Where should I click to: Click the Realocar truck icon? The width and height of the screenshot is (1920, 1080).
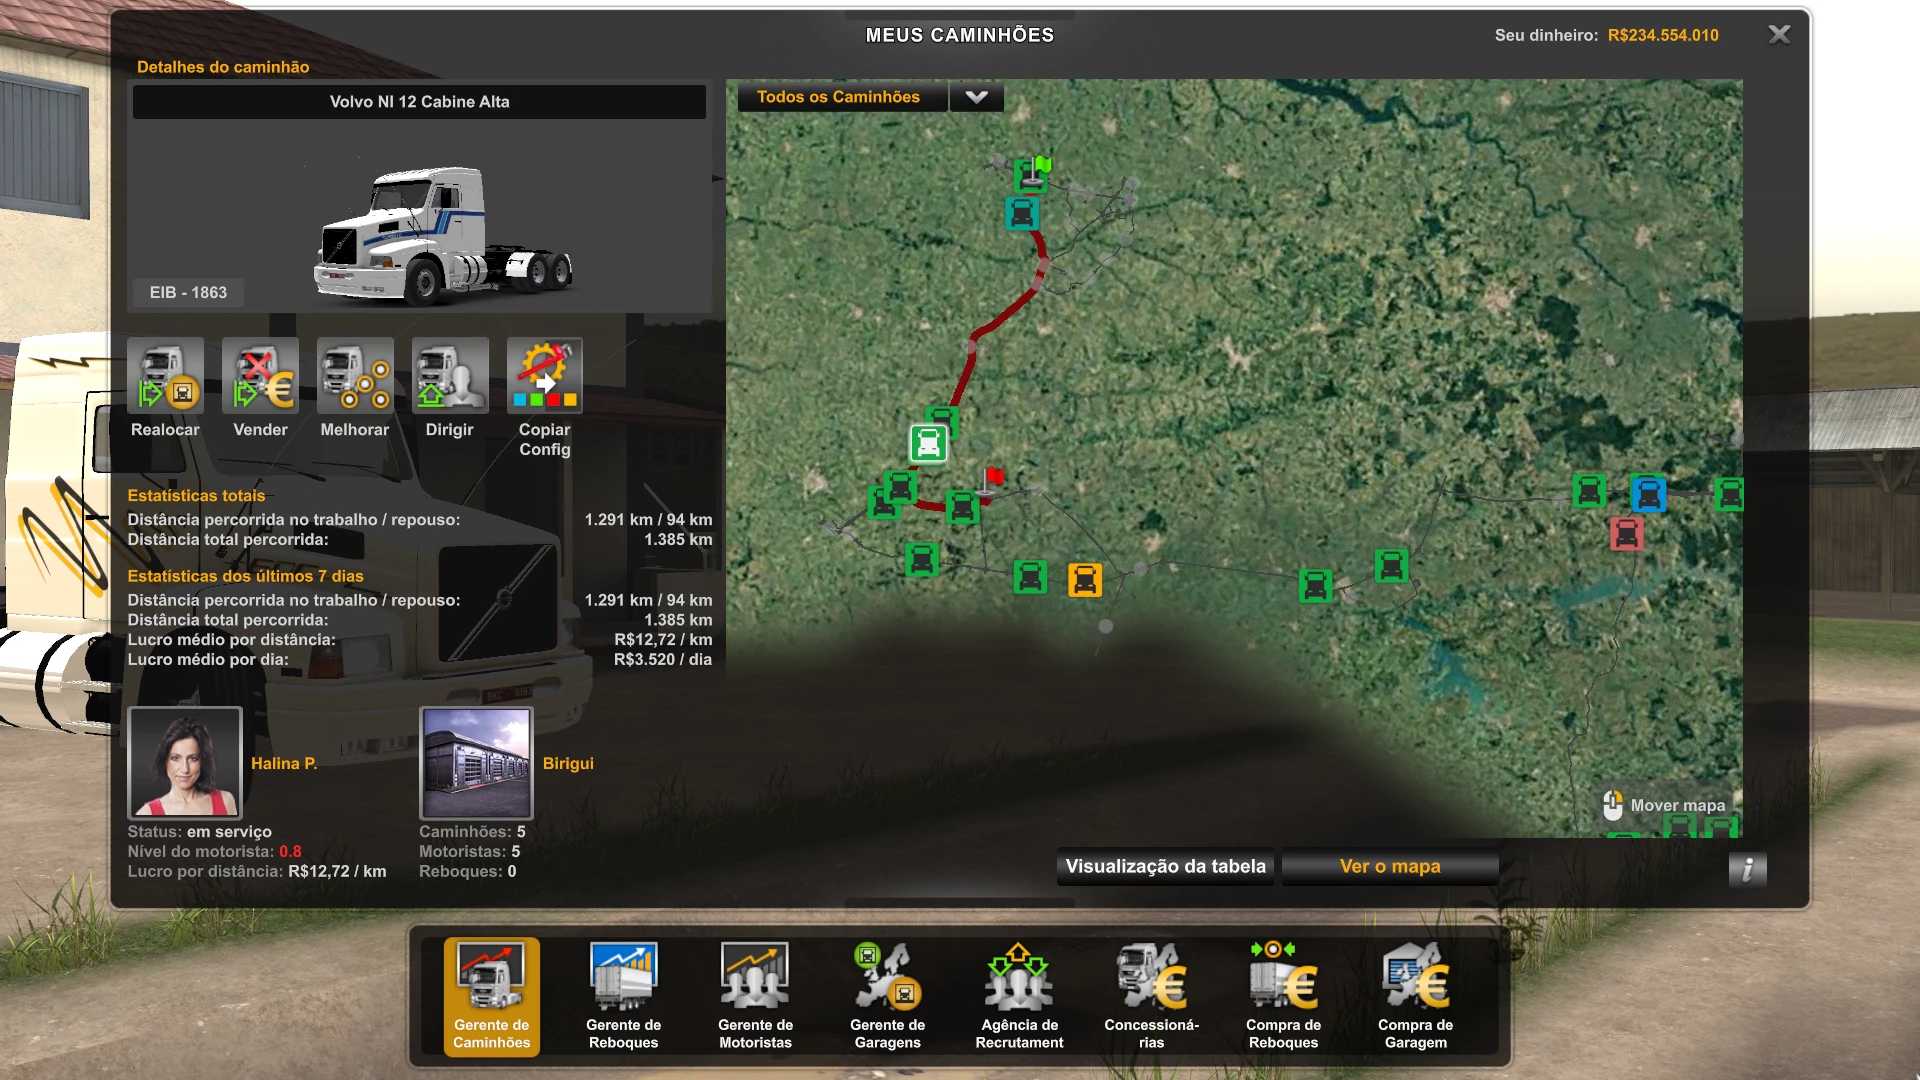165,376
